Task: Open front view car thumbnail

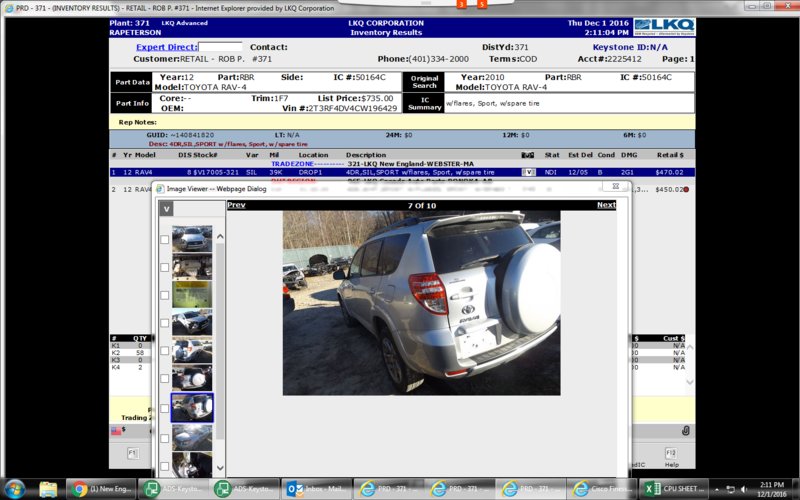Action: (x=192, y=239)
